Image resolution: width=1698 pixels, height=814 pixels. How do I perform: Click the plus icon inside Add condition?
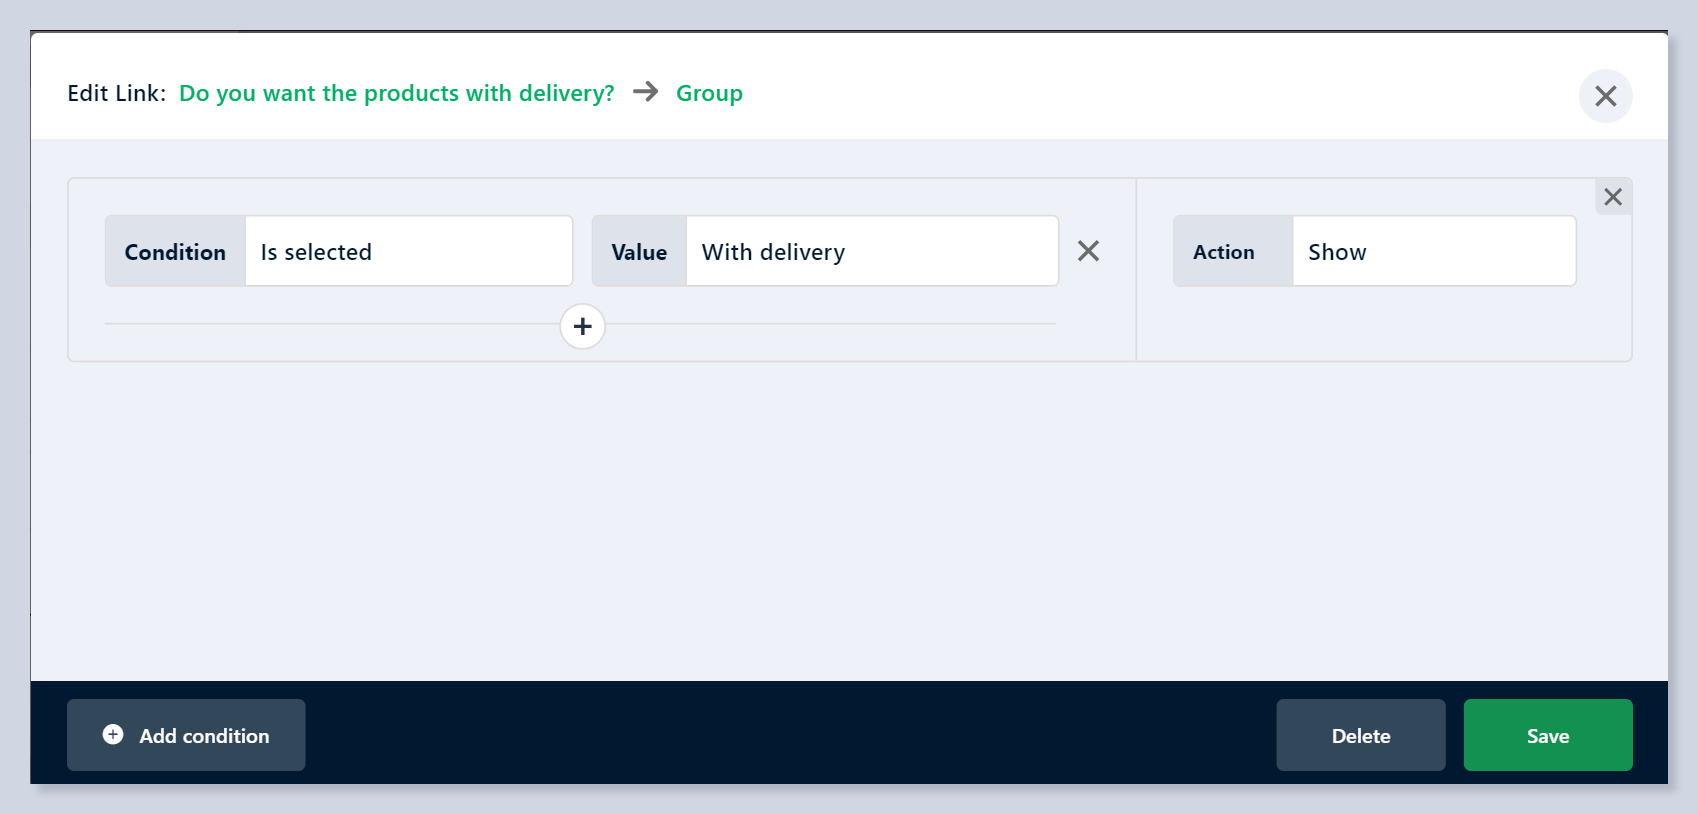(113, 735)
